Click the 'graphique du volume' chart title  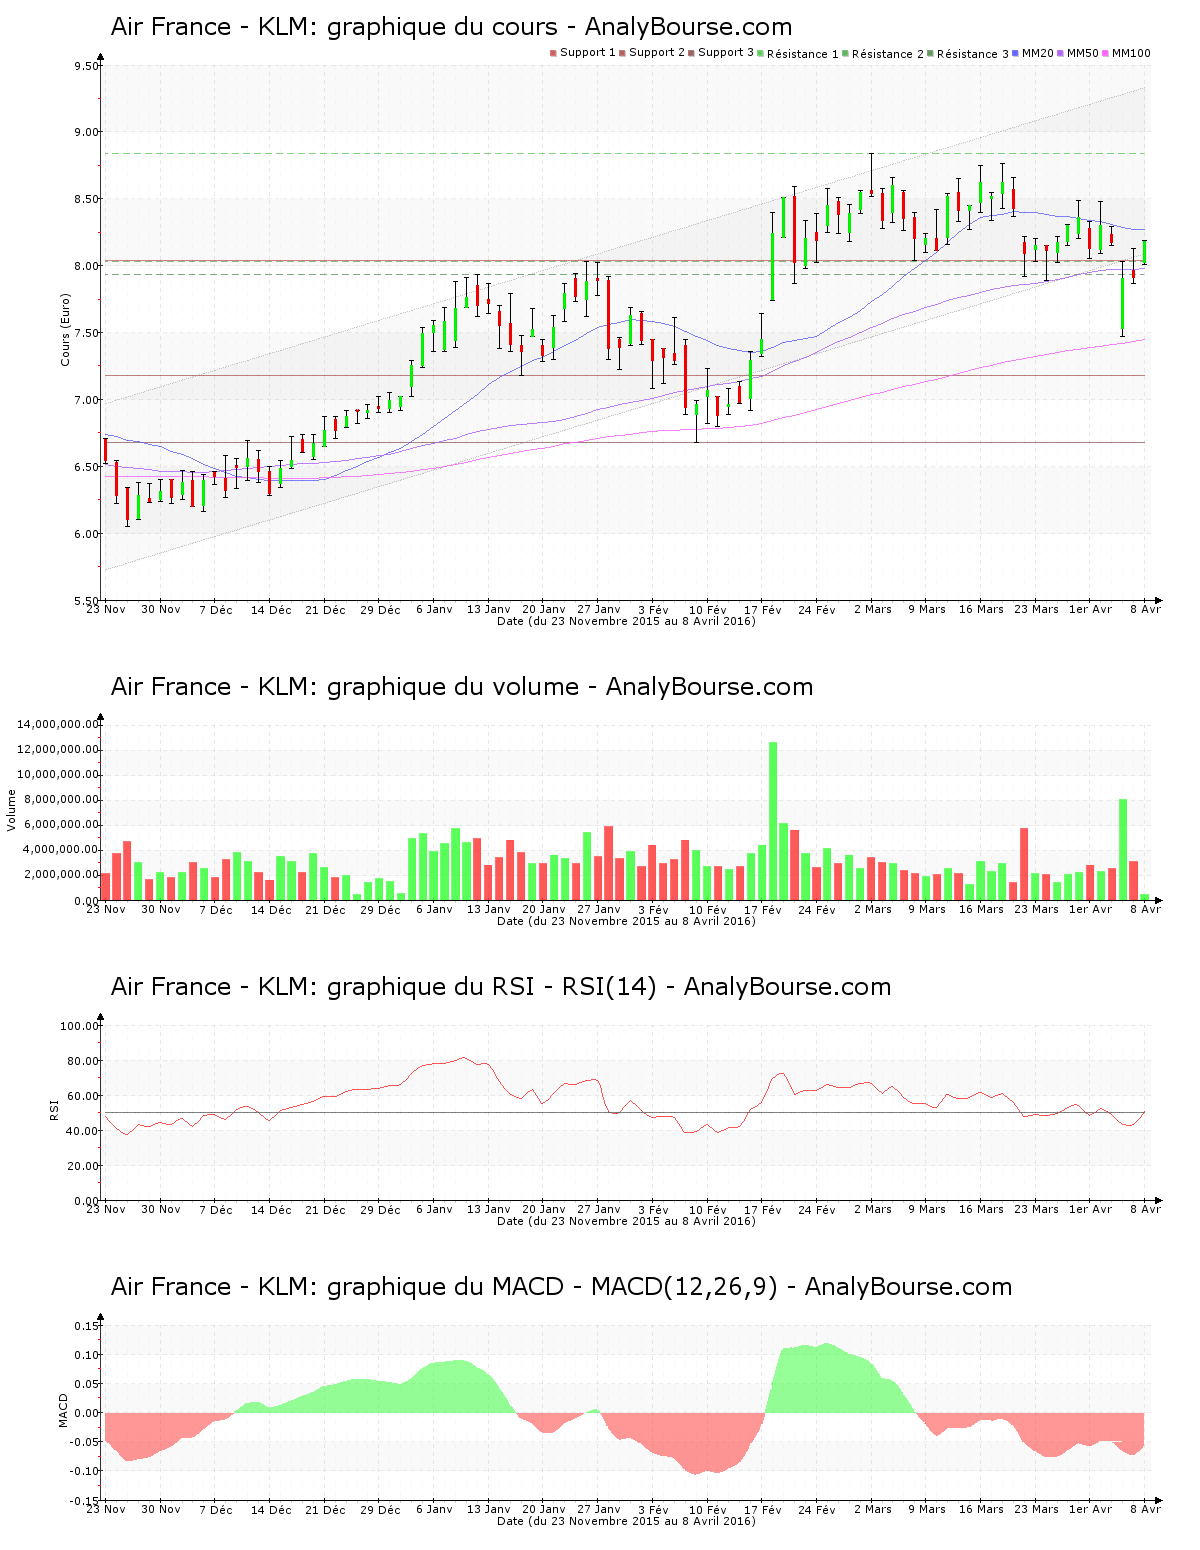click(461, 687)
